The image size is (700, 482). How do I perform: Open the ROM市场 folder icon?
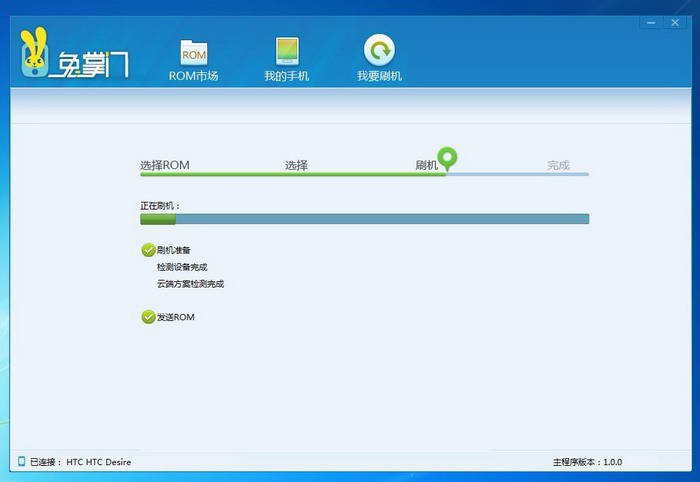pyautogui.click(x=194, y=53)
